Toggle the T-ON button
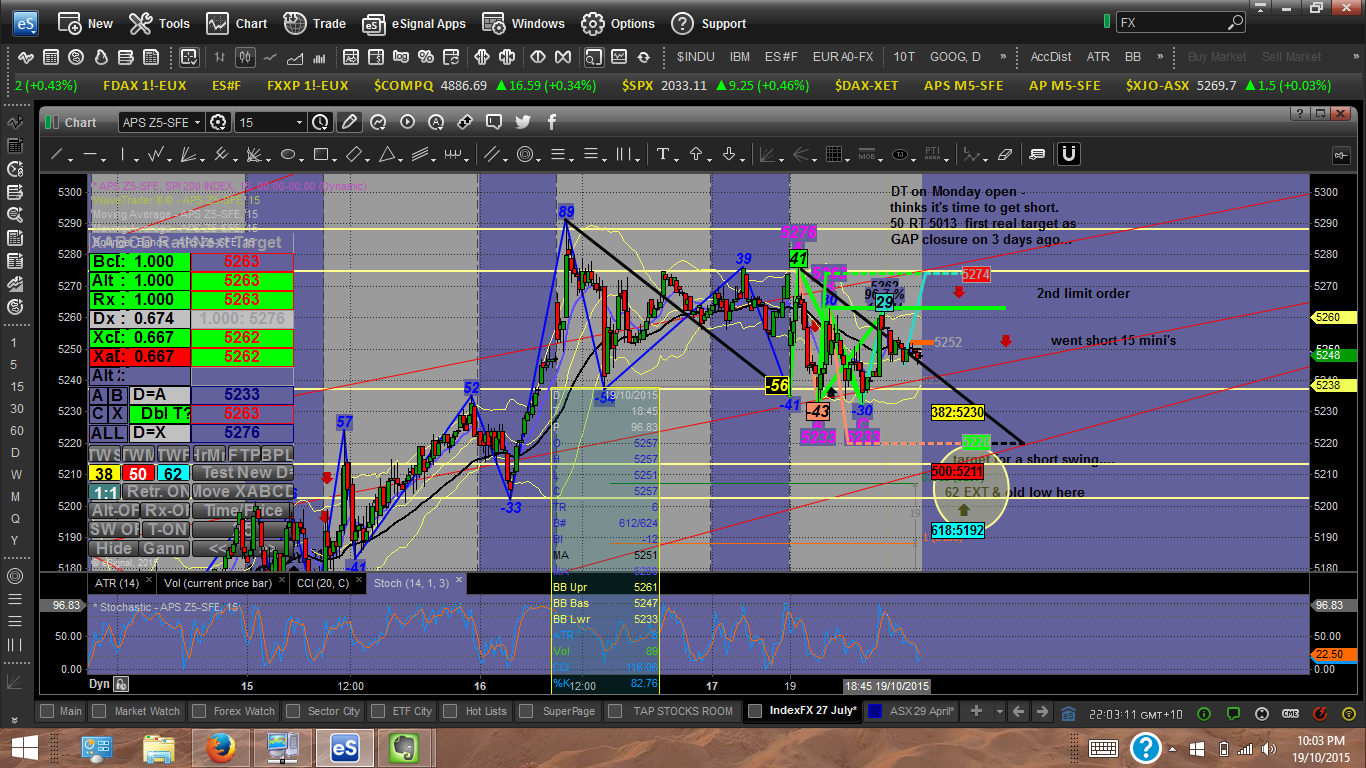1366x768 pixels. click(x=166, y=529)
